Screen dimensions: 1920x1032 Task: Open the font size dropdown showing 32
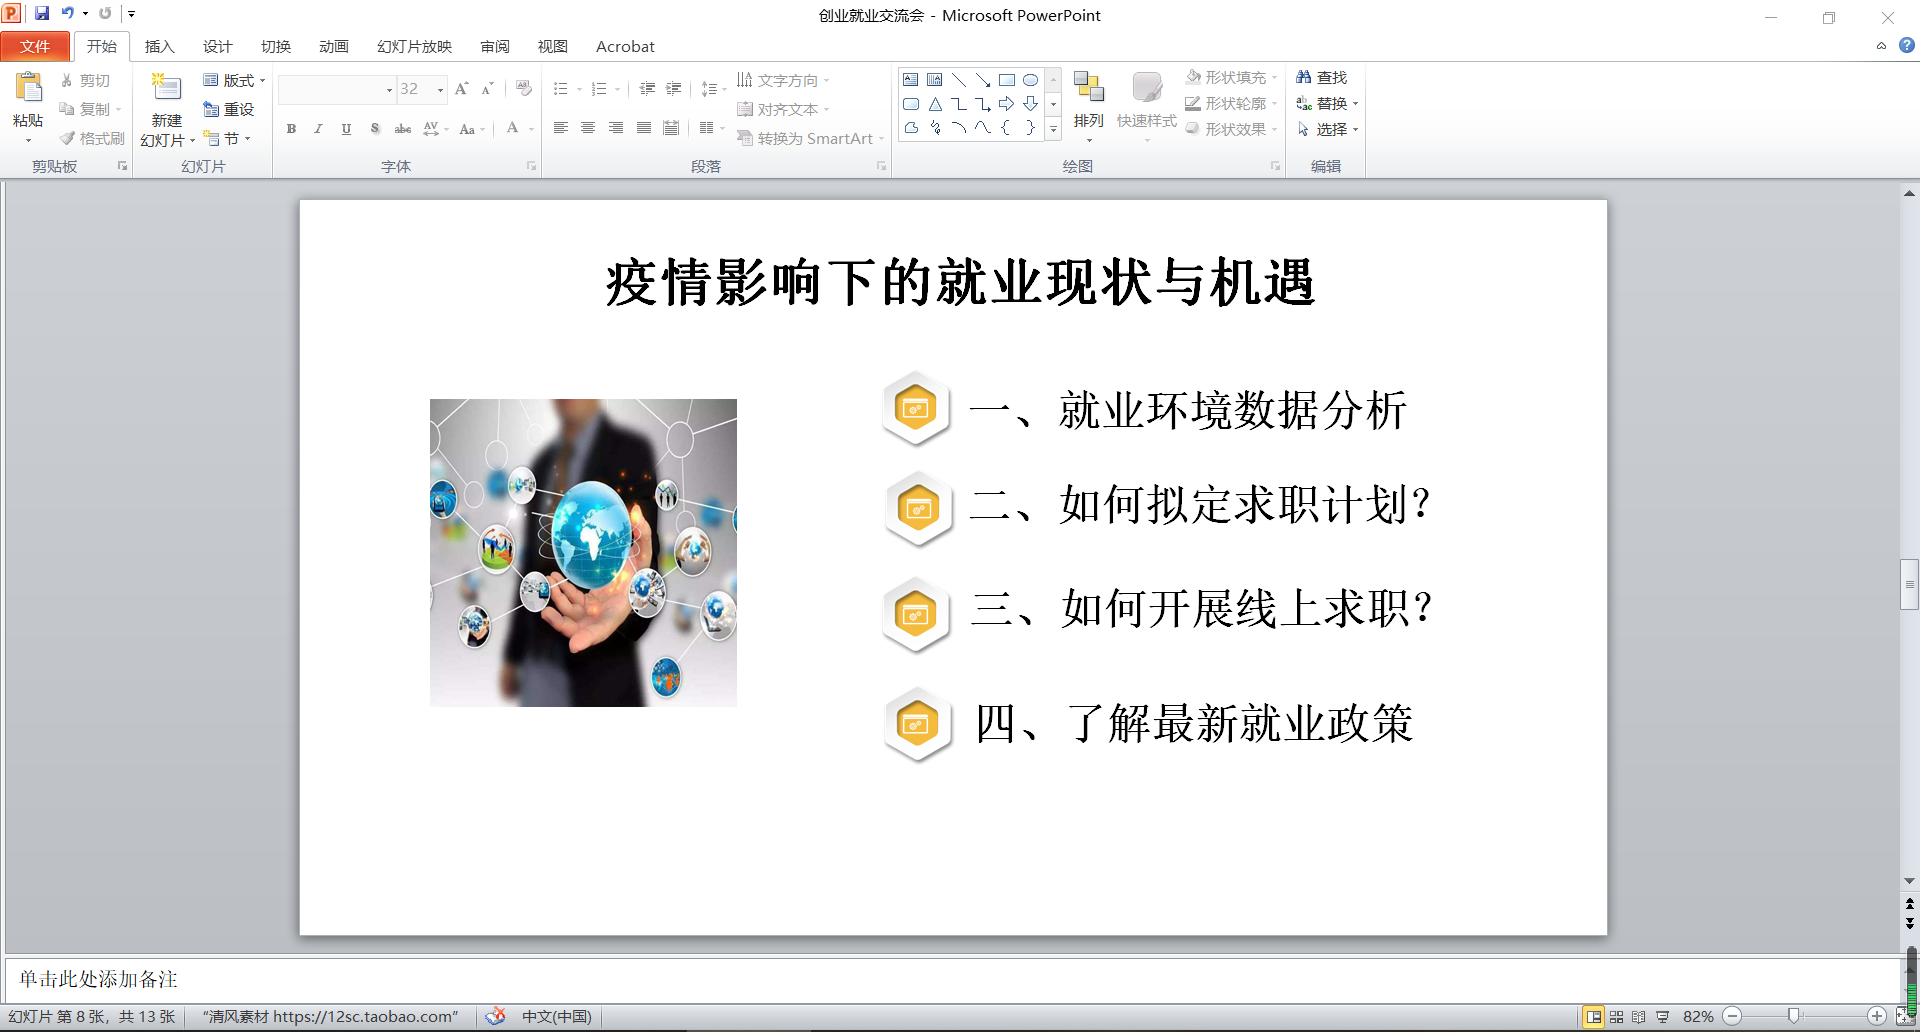[x=440, y=90]
